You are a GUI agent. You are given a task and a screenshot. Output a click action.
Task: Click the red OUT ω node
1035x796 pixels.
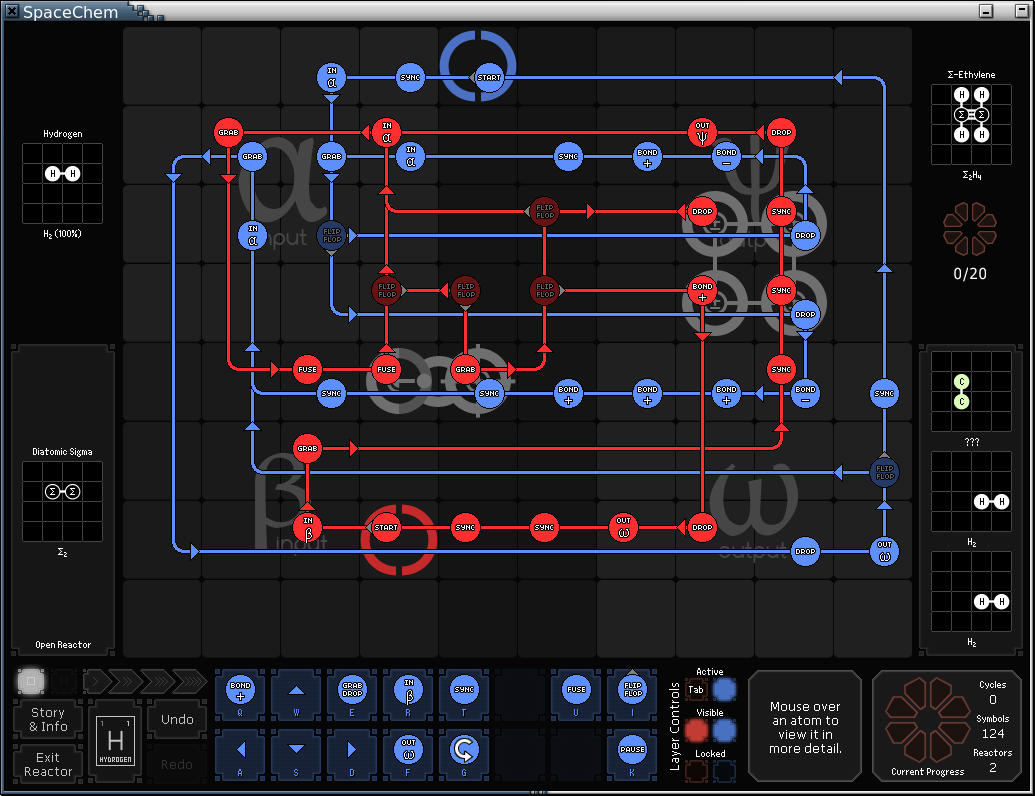click(623, 527)
